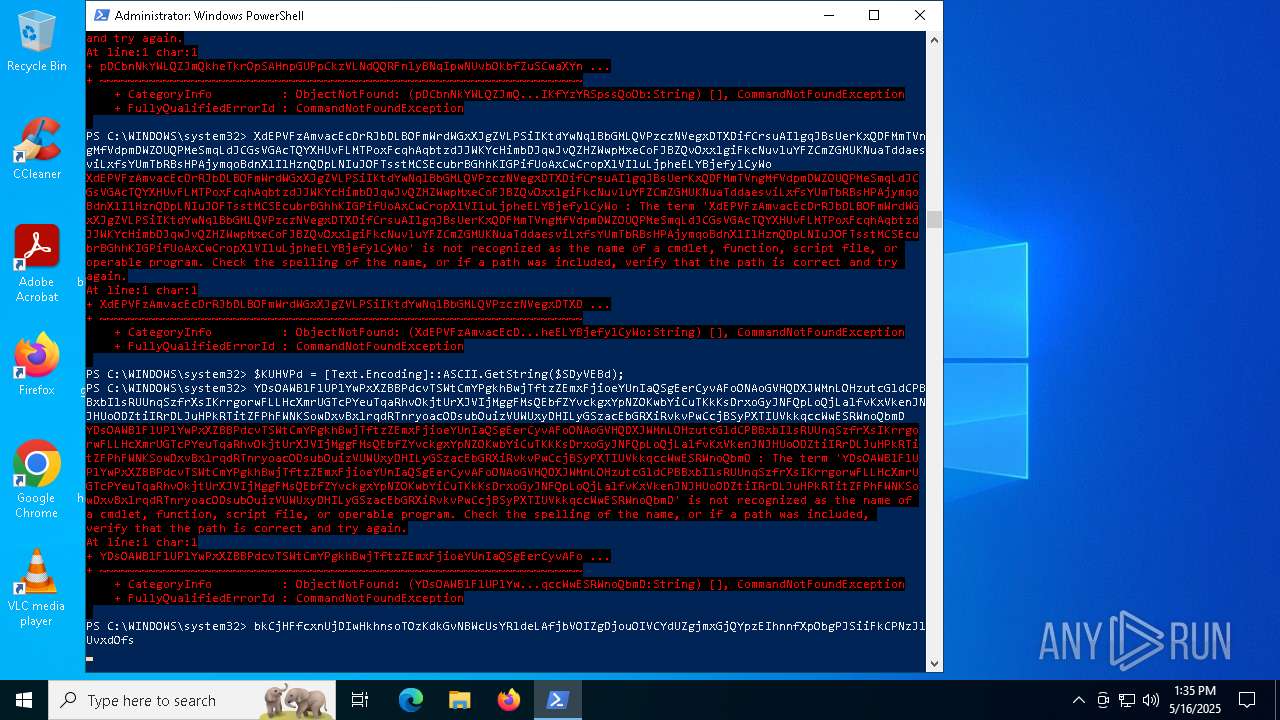Click the last 'FullyQualifiedErrorId : CommandNotFoundException' line
Image resolution: width=1280 pixels, height=720 pixels.
click(x=289, y=598)
